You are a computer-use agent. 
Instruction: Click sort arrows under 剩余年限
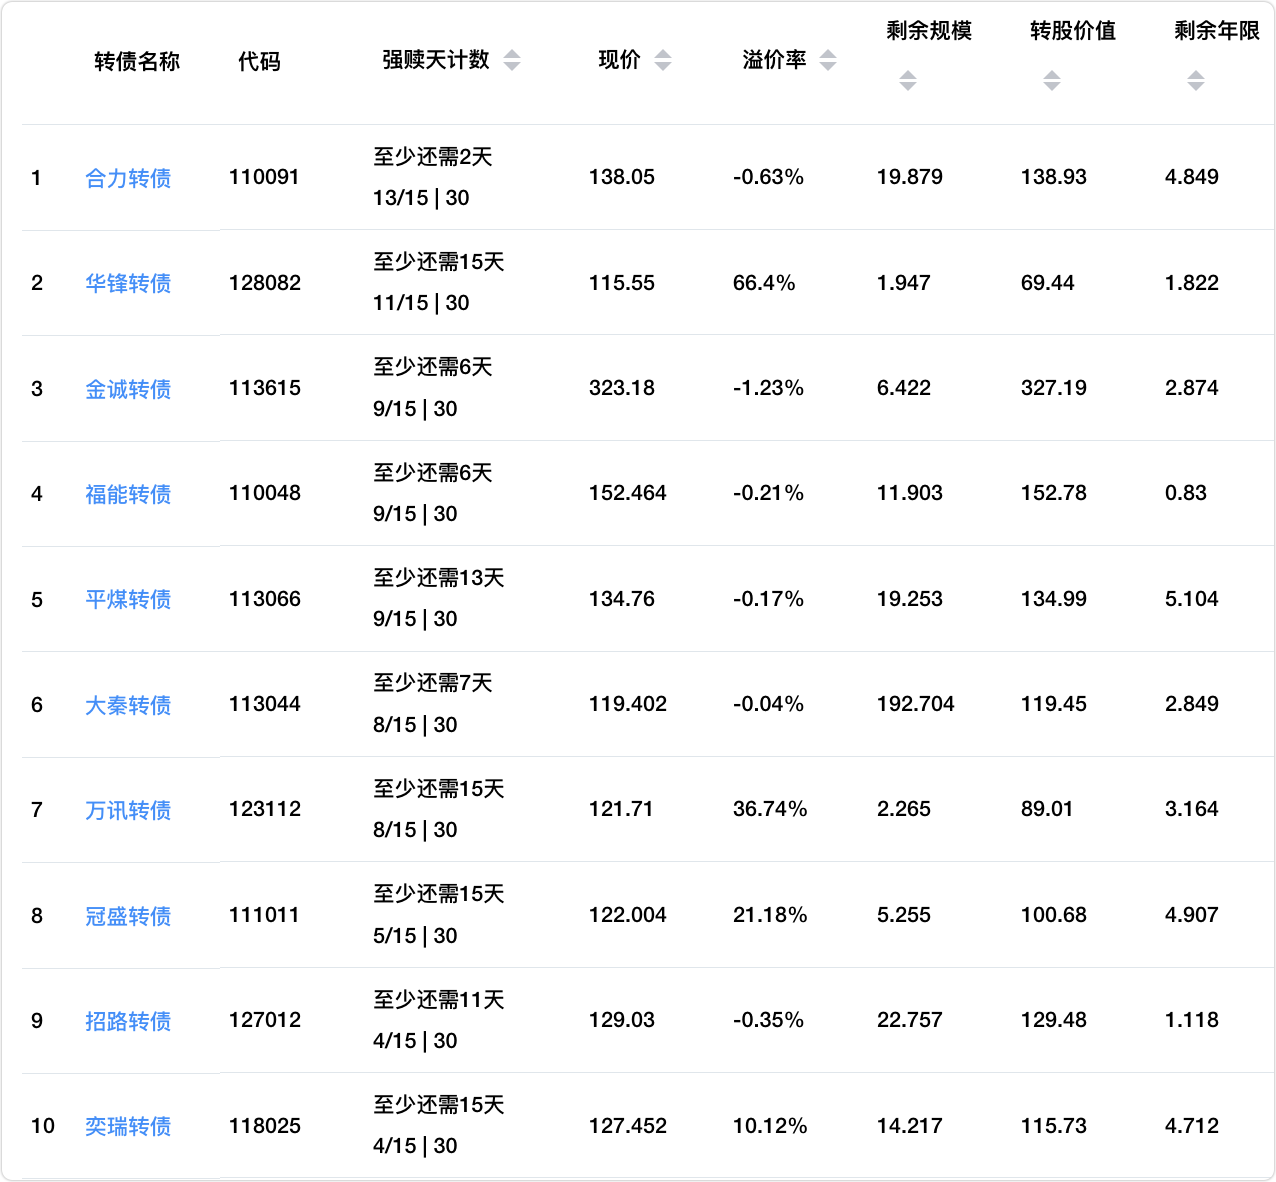(x=1196, y=81)
